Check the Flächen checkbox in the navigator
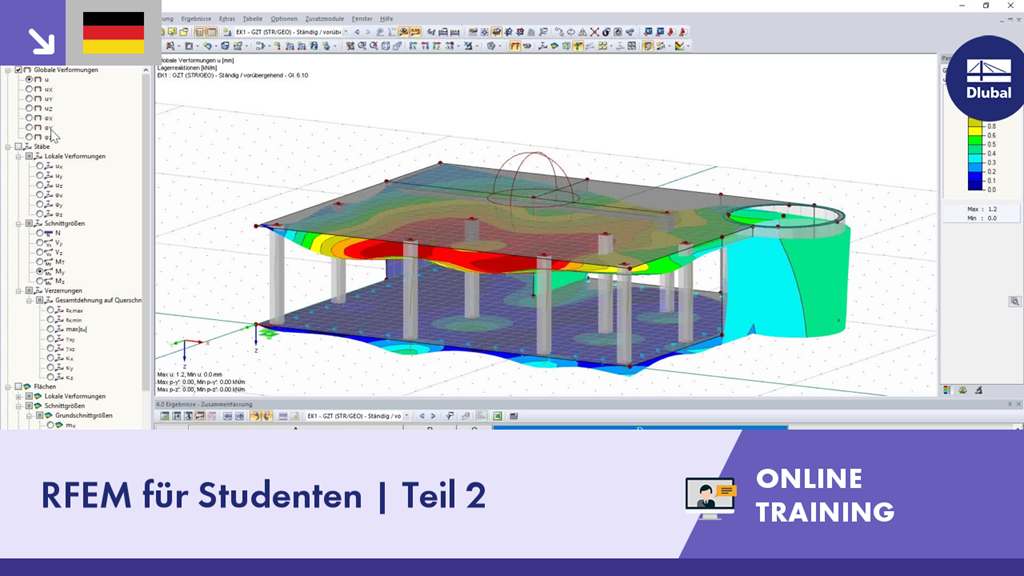The image size is (1024, 576). tap(18, 387)
